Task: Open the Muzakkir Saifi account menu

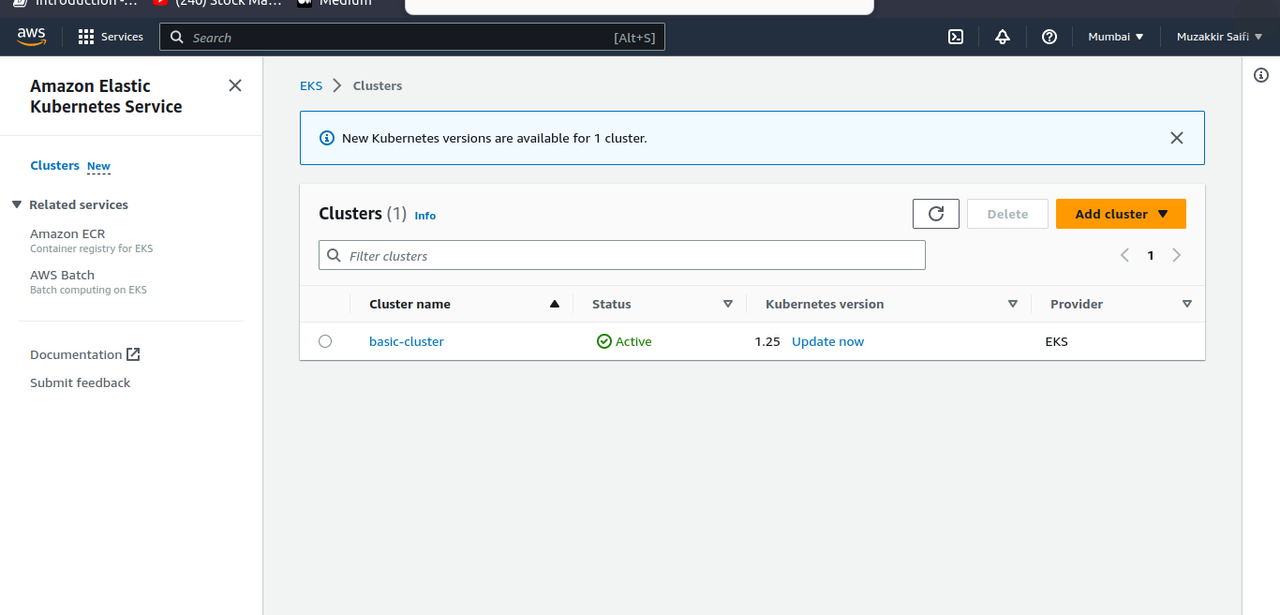Action: coord(1219,37)
